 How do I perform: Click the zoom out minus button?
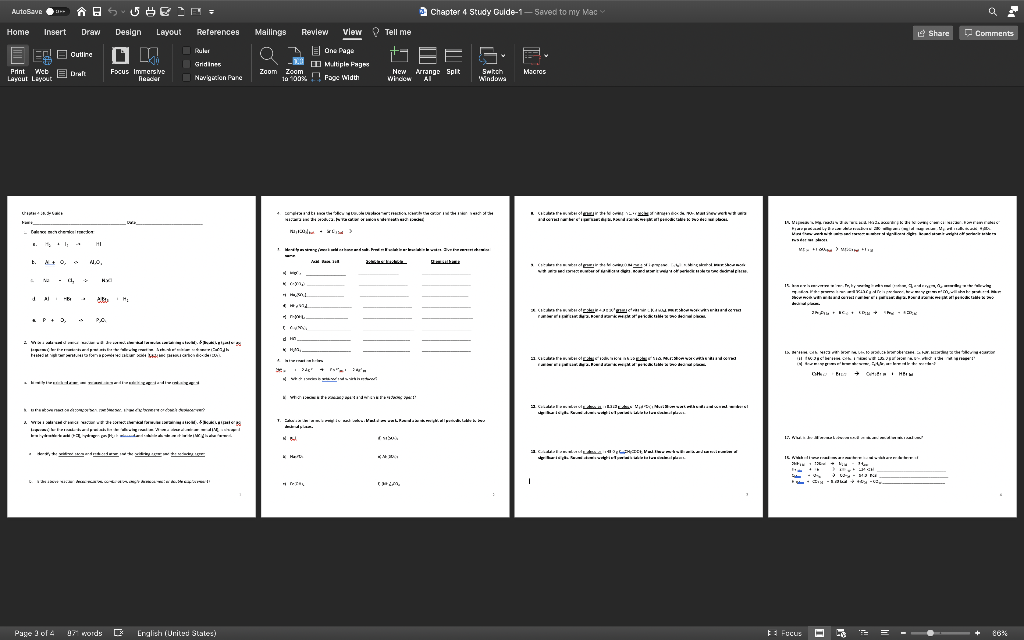[903, 633]
